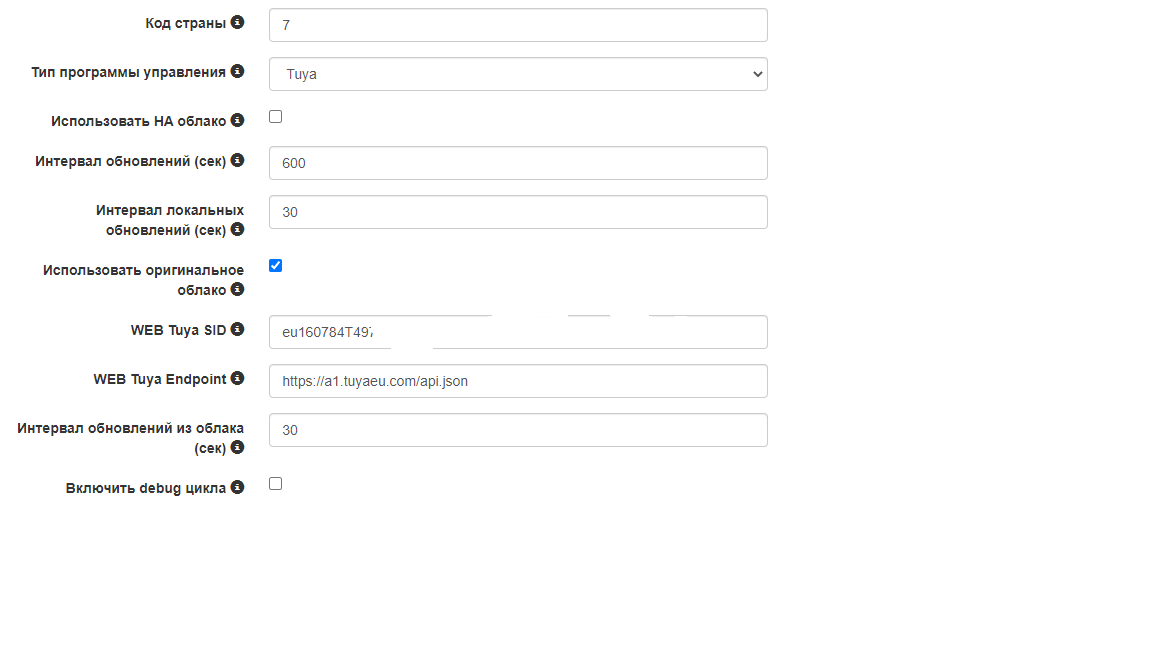Uncheck Использовать оригинальное облако checkbox
The width and height of the screenshot is (1152, 648).
(x=276, y=265)
